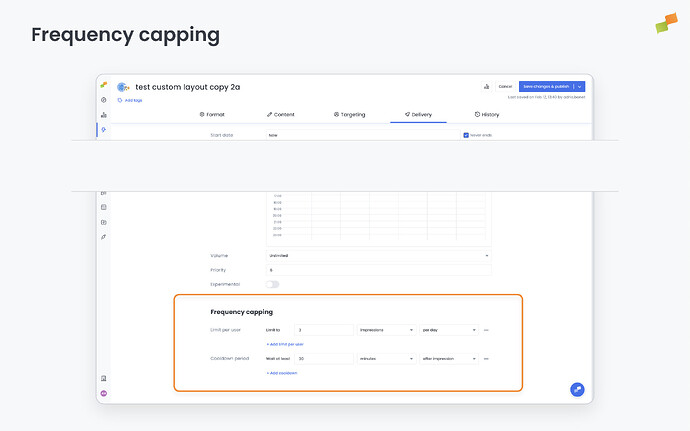Click the Cancel button
The width and height of the screenshot is (690, 431).
(x=505, y=87)
